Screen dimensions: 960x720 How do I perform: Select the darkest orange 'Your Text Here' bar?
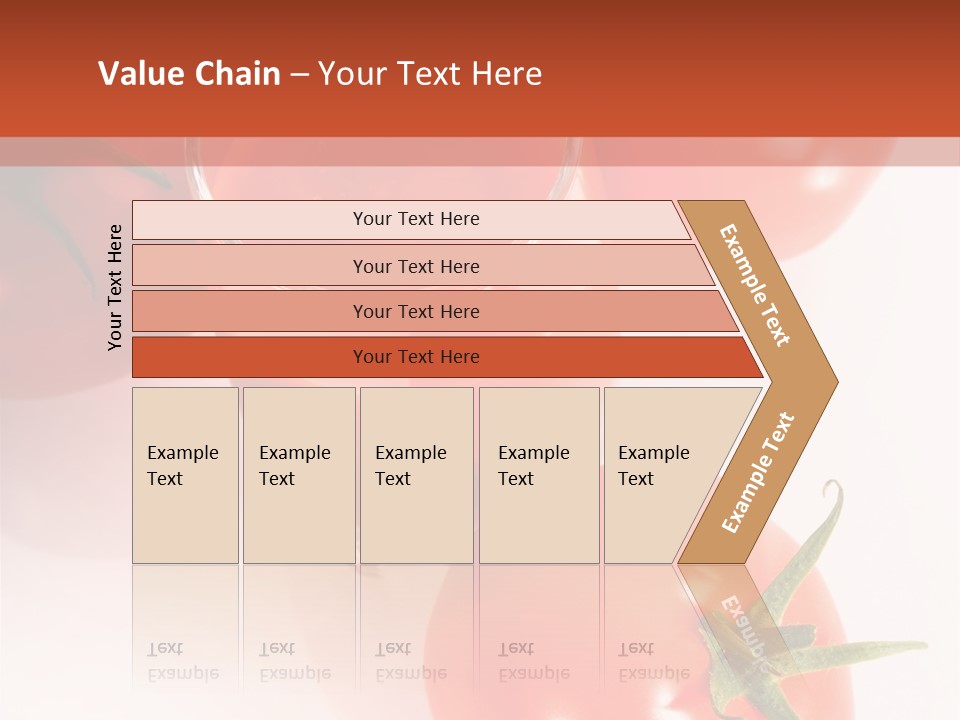point(448,357)
